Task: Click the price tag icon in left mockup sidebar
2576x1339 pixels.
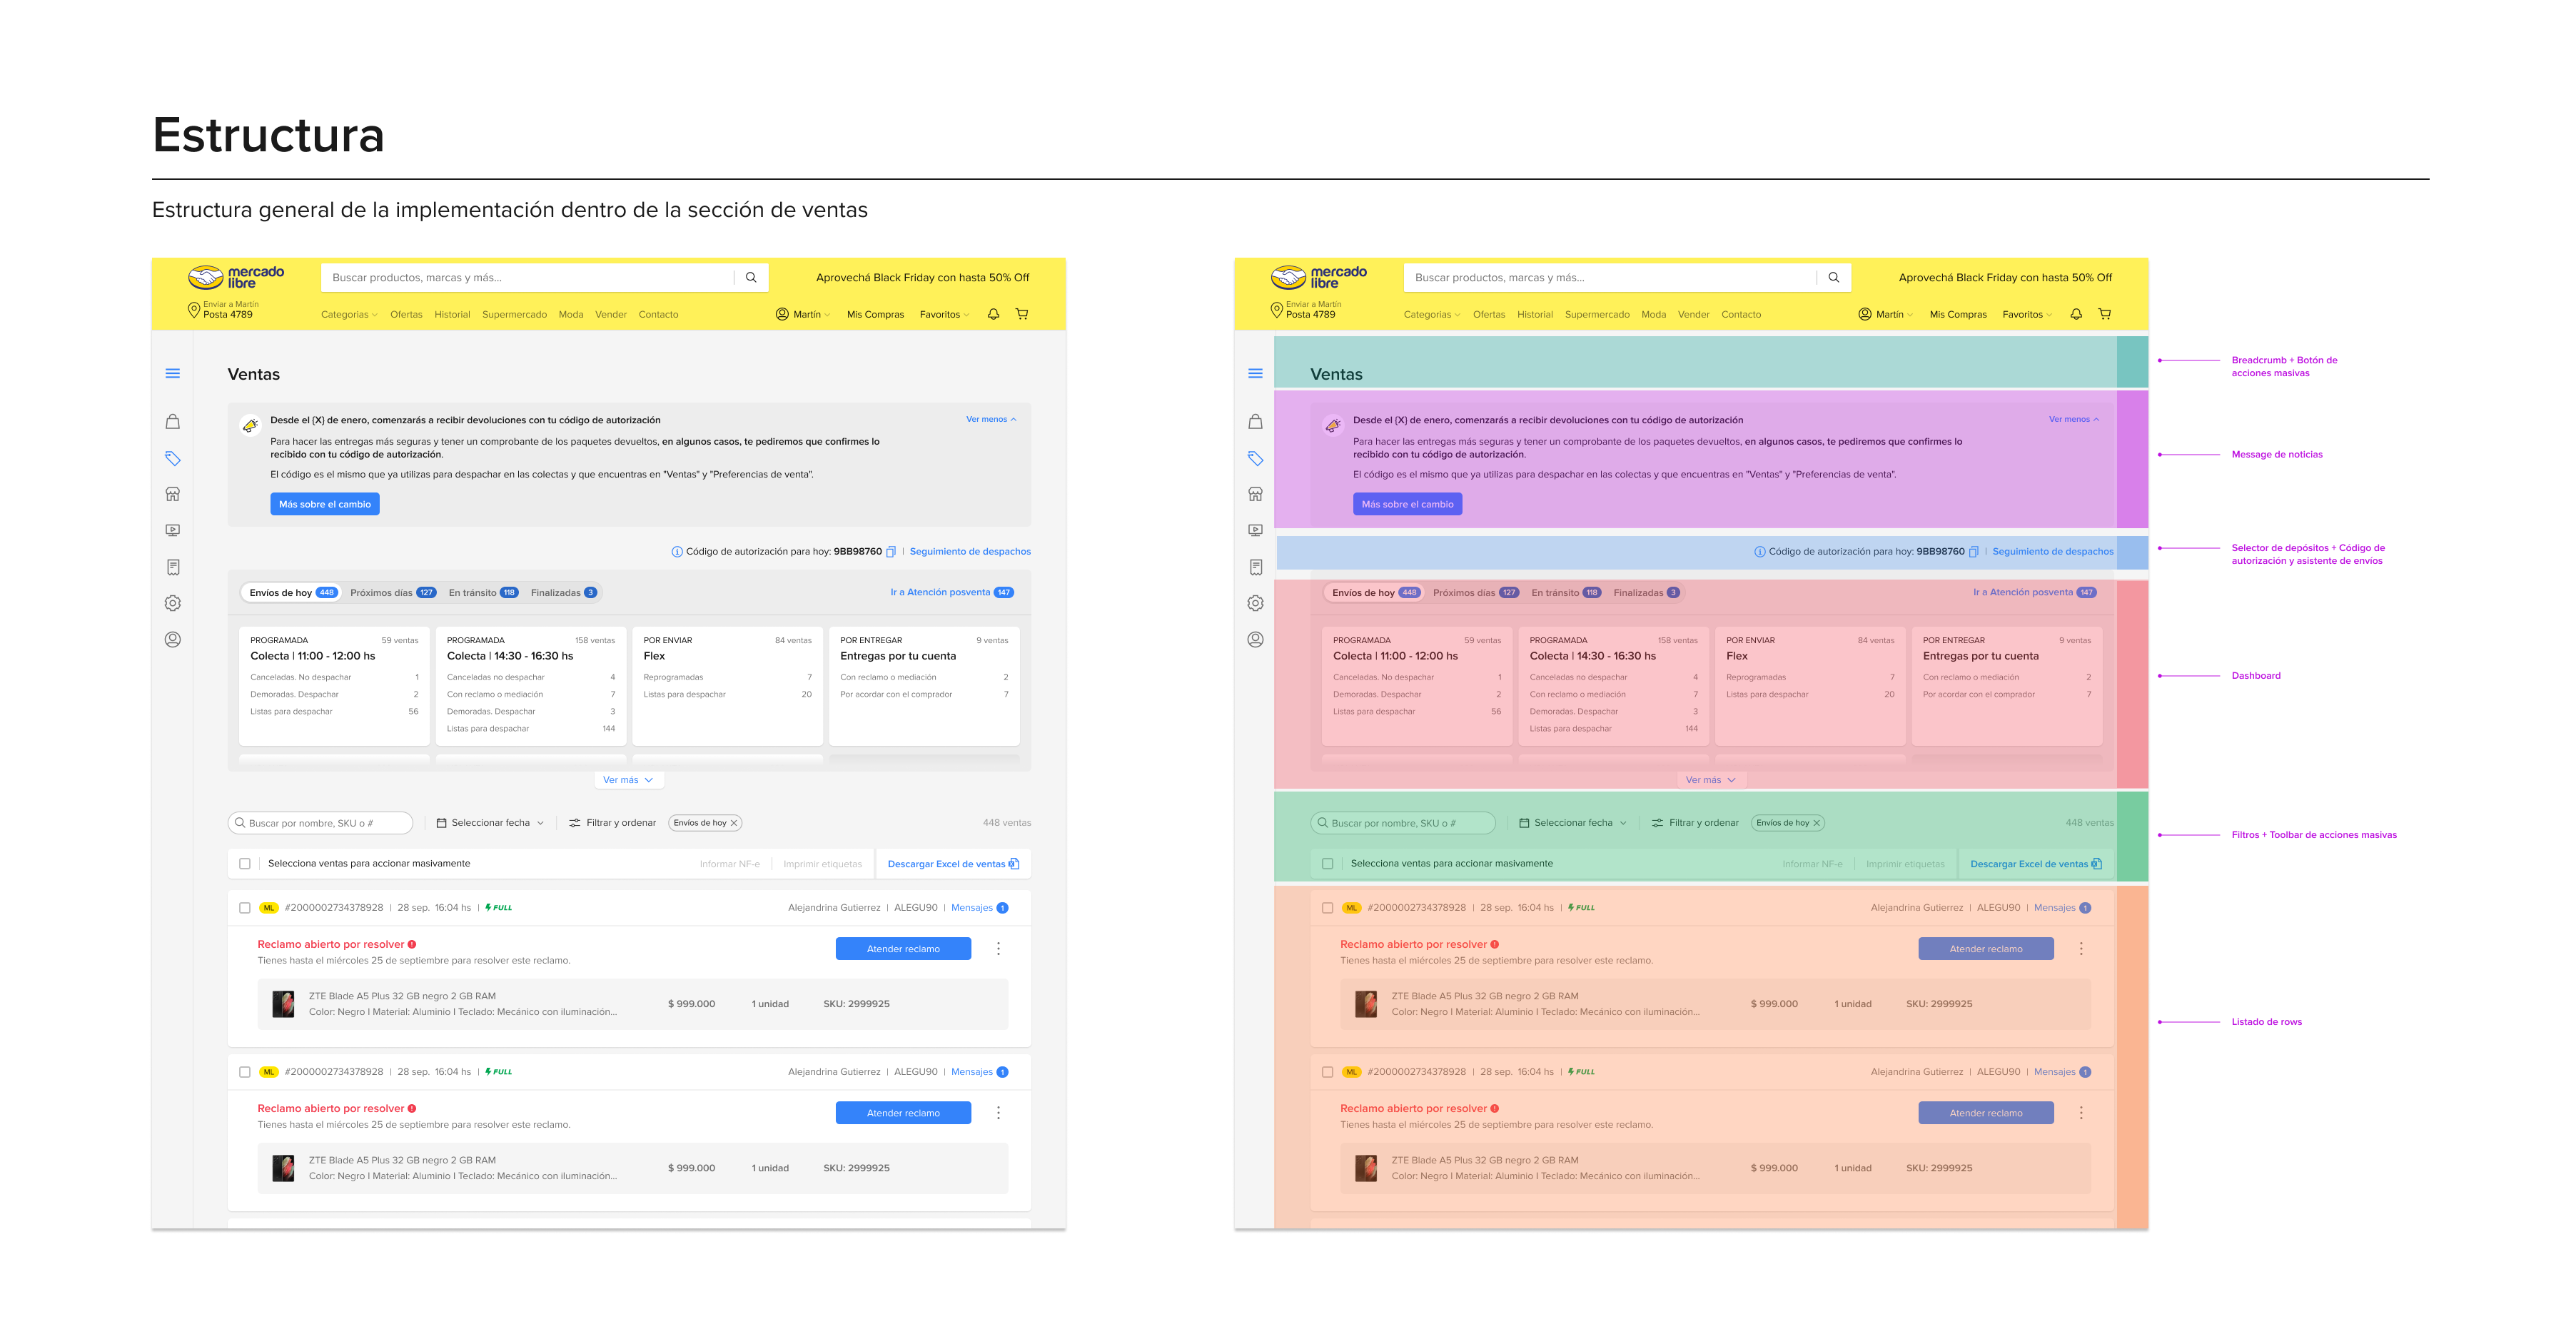Action: point(173,458)
